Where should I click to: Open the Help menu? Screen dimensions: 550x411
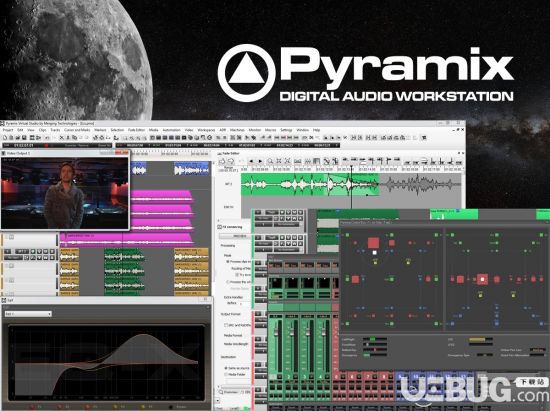tap(316, 130)
